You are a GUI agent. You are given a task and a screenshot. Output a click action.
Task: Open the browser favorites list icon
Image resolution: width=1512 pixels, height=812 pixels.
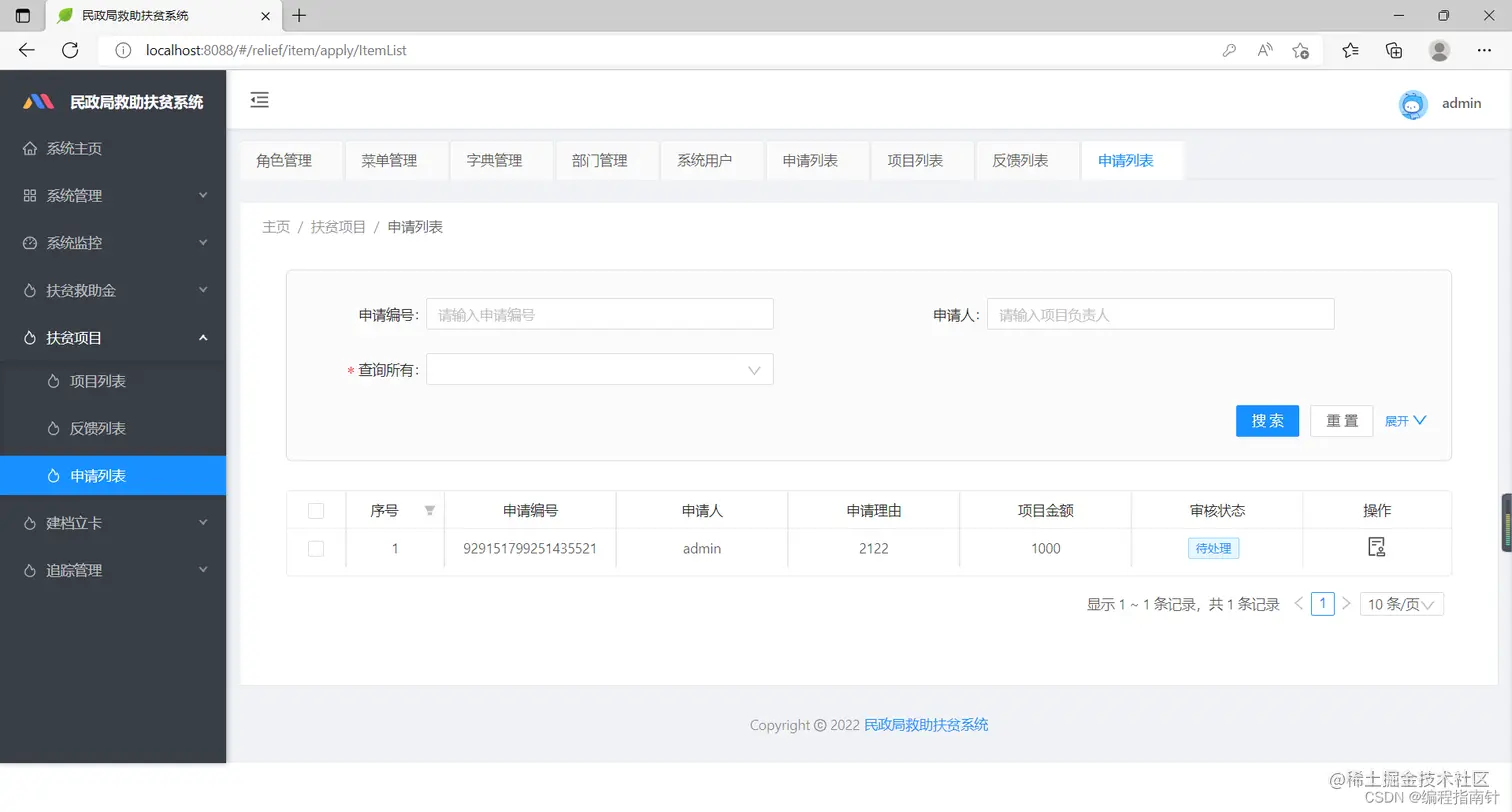pyautogui.click(x=1350, y=50)
